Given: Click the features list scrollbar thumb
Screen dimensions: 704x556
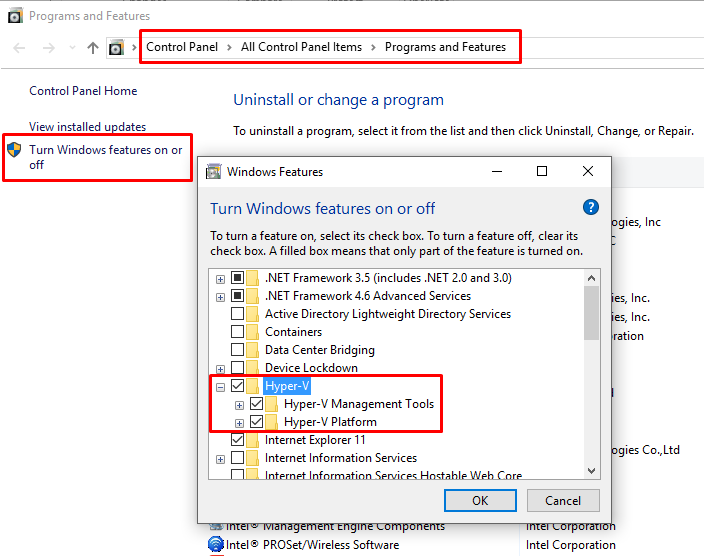Looking at the screenshot, I should click(x=591, y=313).
